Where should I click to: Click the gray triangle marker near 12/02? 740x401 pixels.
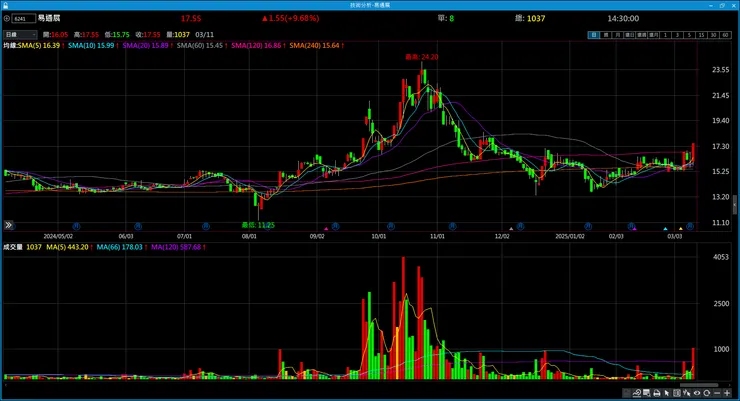(x=511, y=229)
